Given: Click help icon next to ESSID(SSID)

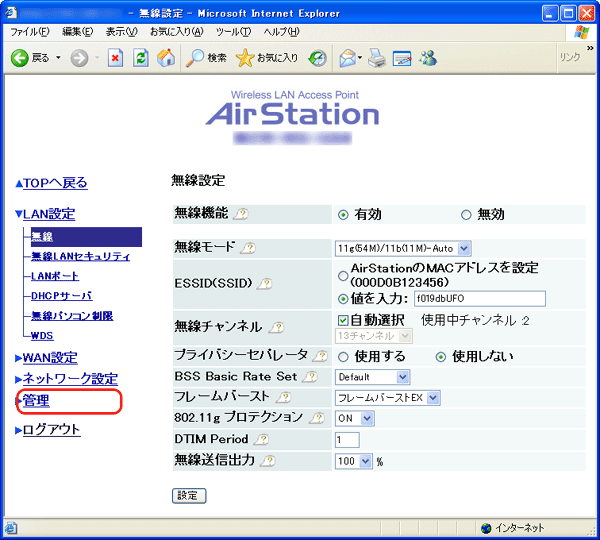Looking at the screenshot, I should [264, 284].
